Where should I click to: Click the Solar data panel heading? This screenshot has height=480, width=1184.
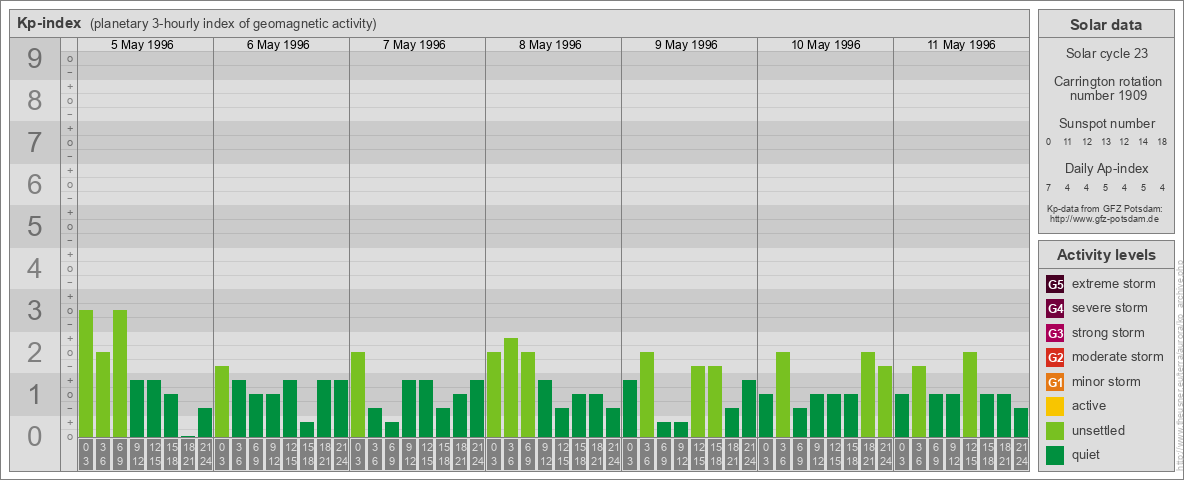tap(1105, 25)
